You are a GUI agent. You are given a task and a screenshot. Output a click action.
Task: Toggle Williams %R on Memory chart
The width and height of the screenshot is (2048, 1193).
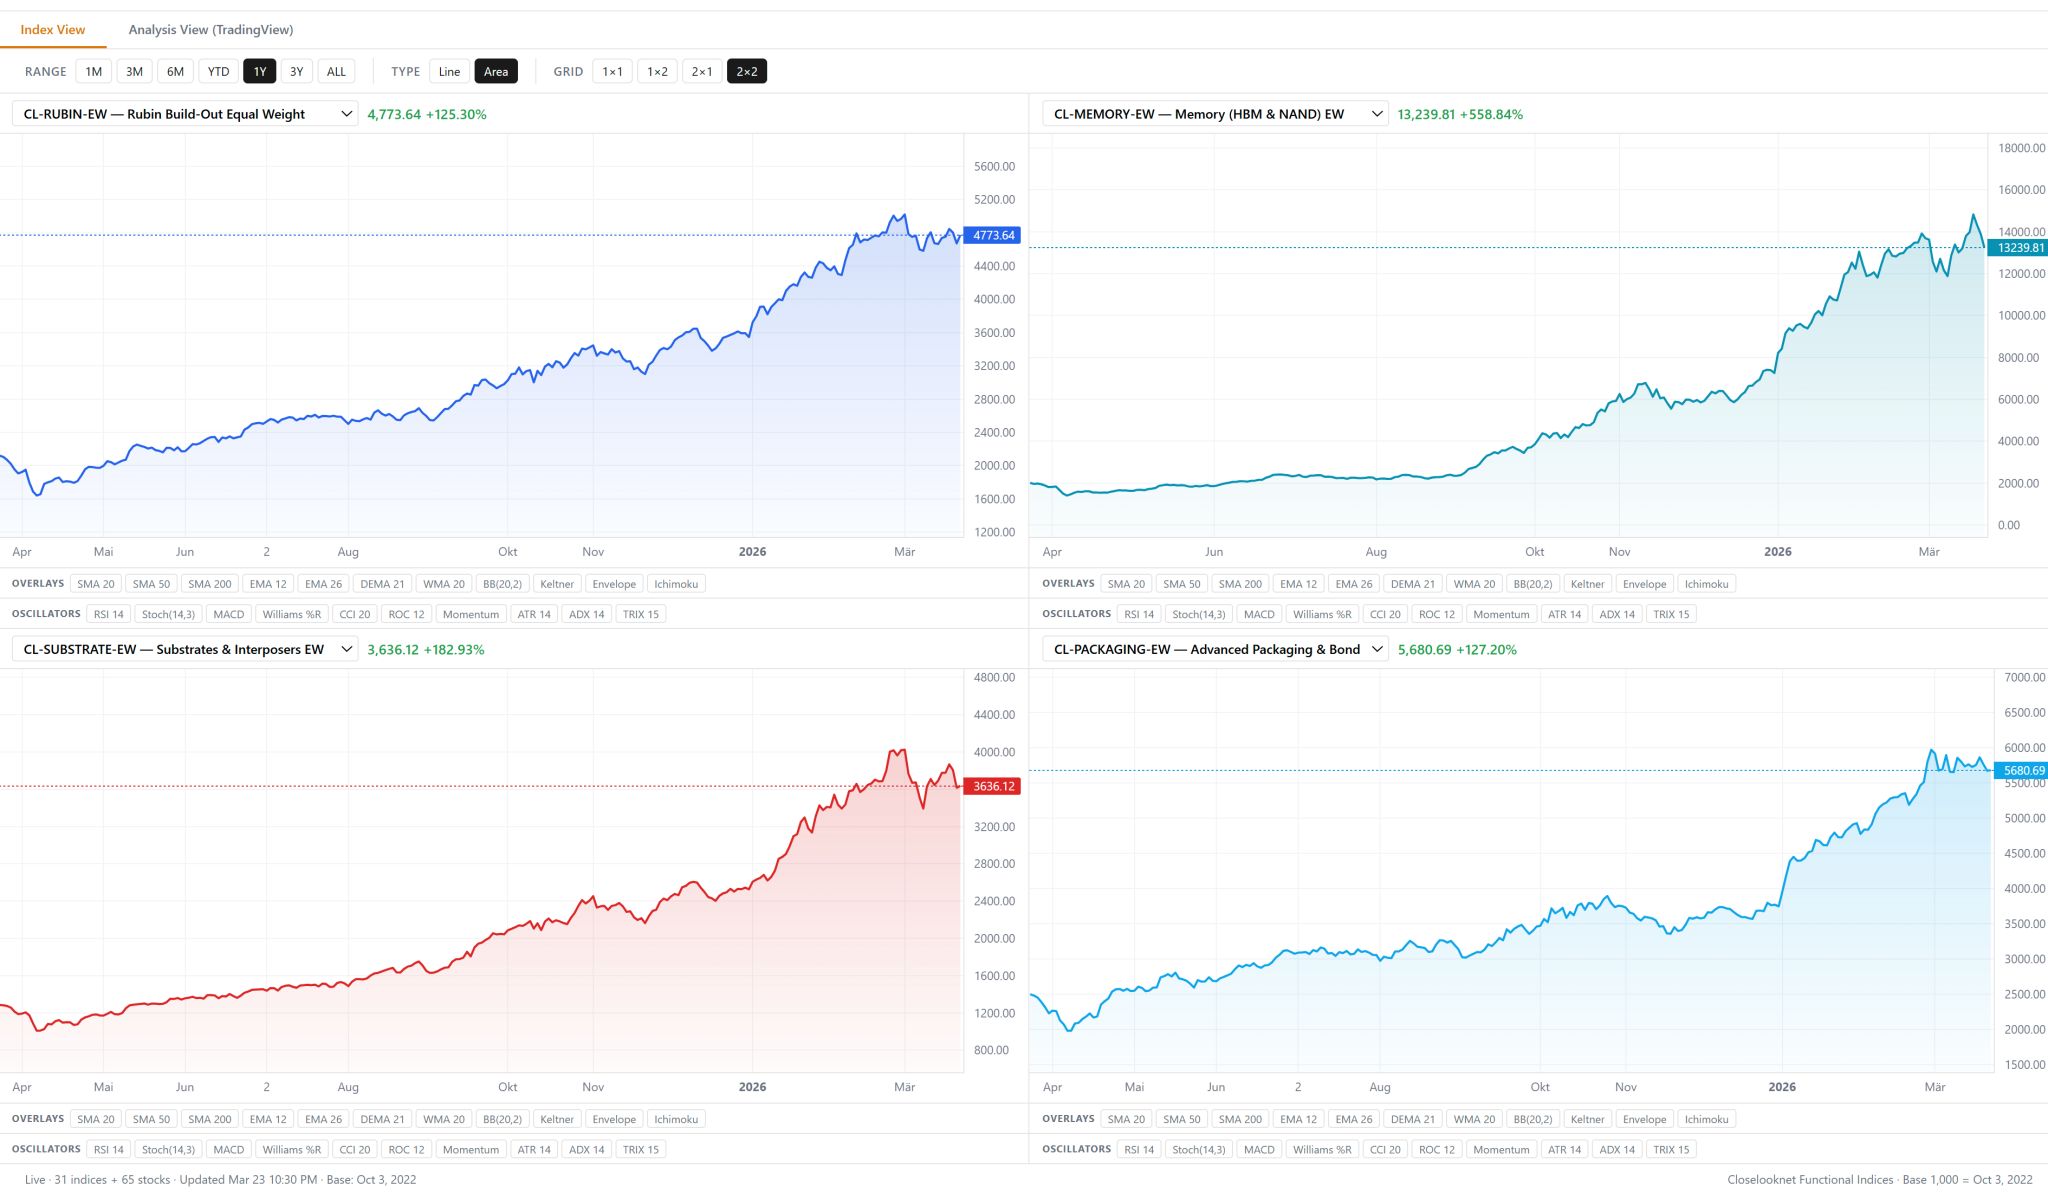1322,614
